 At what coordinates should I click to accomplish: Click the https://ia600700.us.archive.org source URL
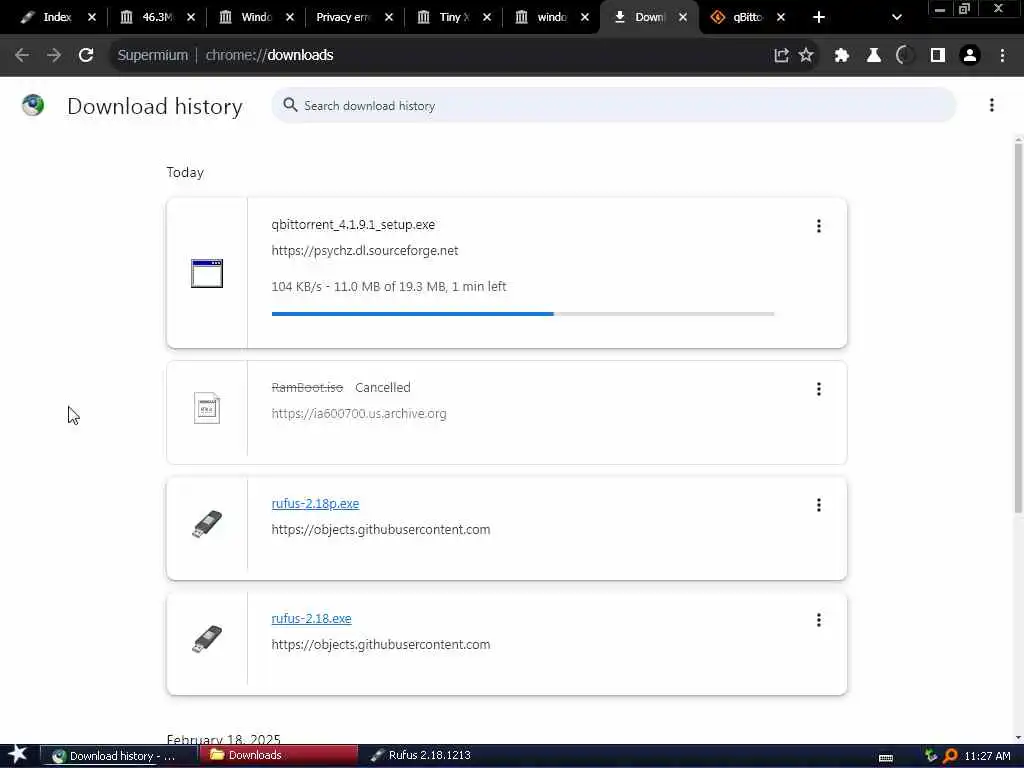click(x=359, y=414)
